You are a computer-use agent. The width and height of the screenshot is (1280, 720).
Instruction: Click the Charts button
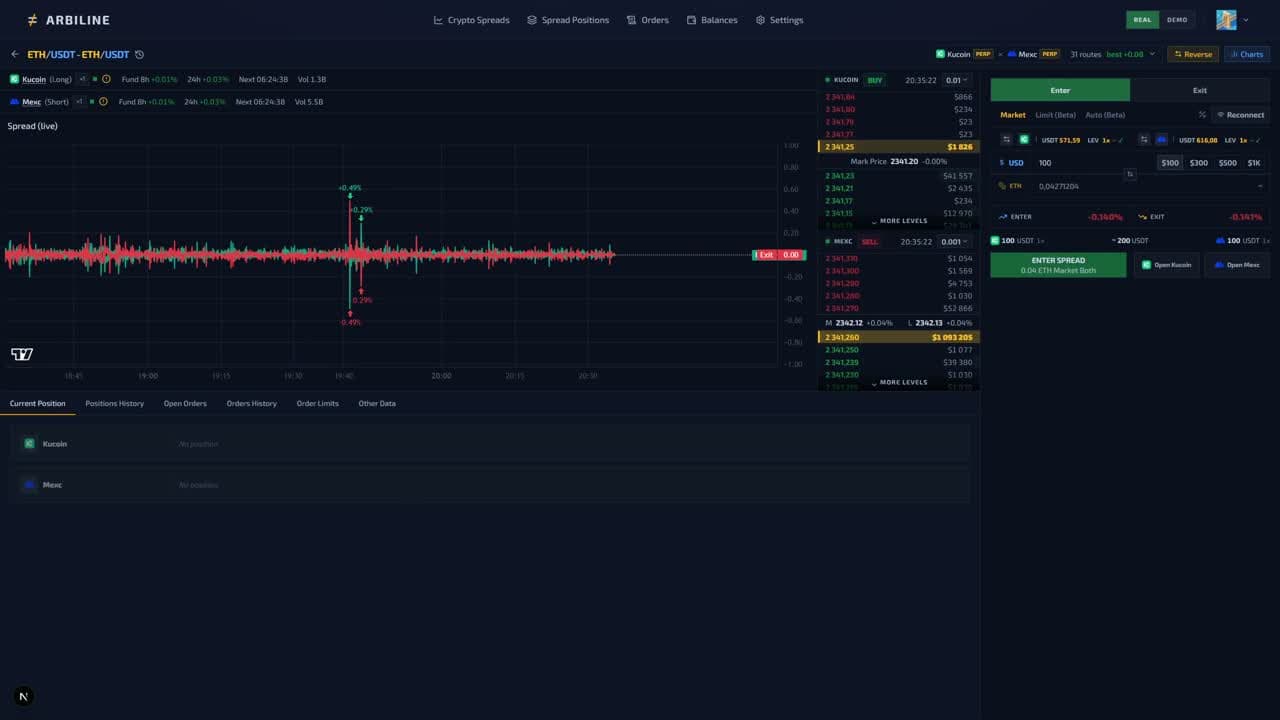(1247, 54)
